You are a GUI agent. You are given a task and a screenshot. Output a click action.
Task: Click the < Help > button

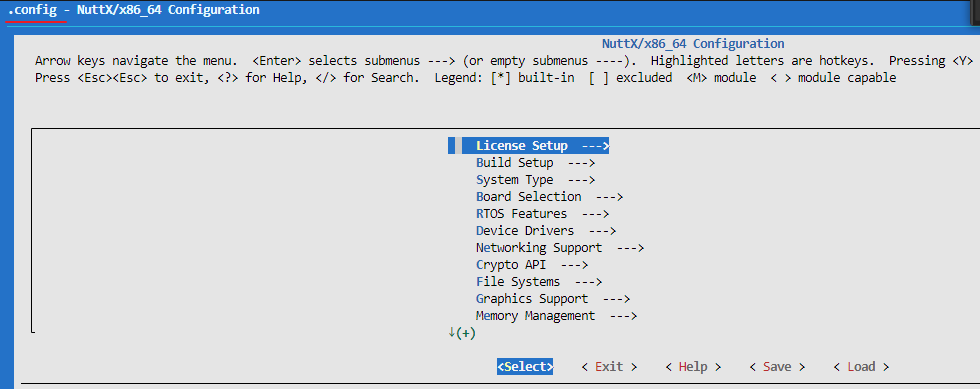pos(693,366)
